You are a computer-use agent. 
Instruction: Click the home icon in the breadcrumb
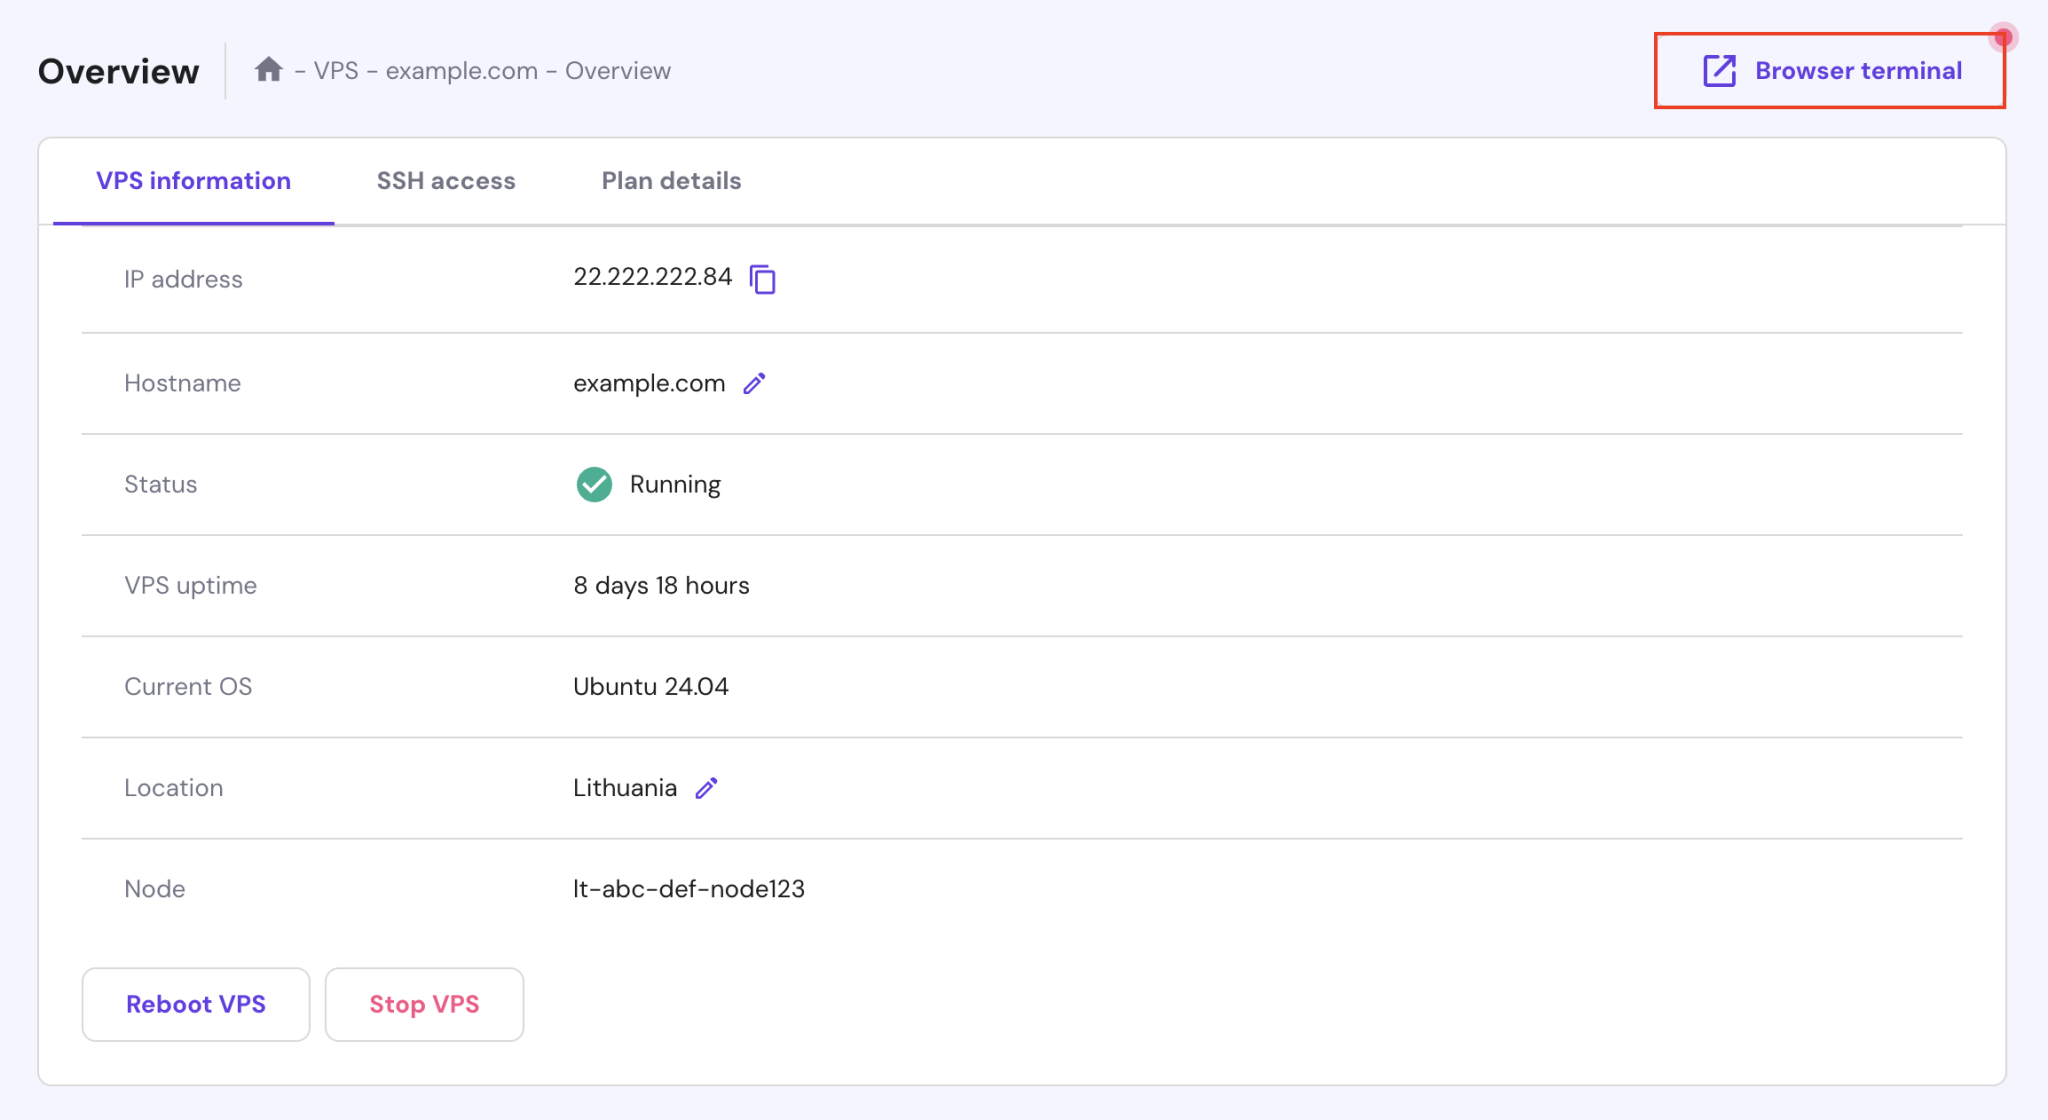(x=268, y=70)
